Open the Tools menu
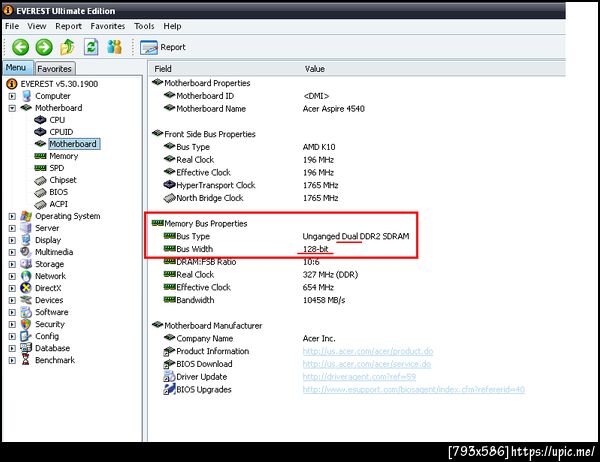Image resolution: width=600 pixels, height=462 pixels. tap(144, 26)
